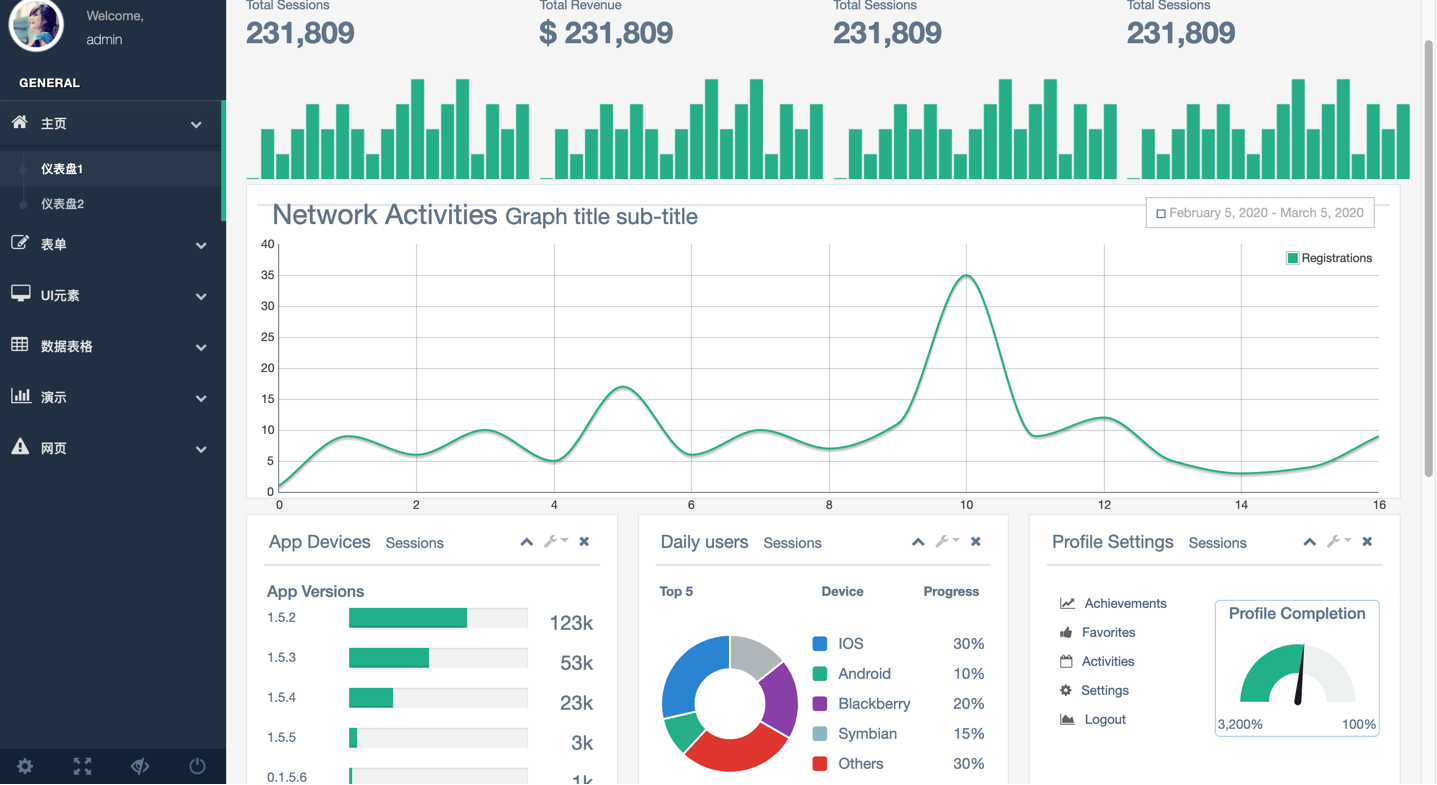Click the red Others legend swatch
This screenshot has height=785, width=1437.
[820, 764]
